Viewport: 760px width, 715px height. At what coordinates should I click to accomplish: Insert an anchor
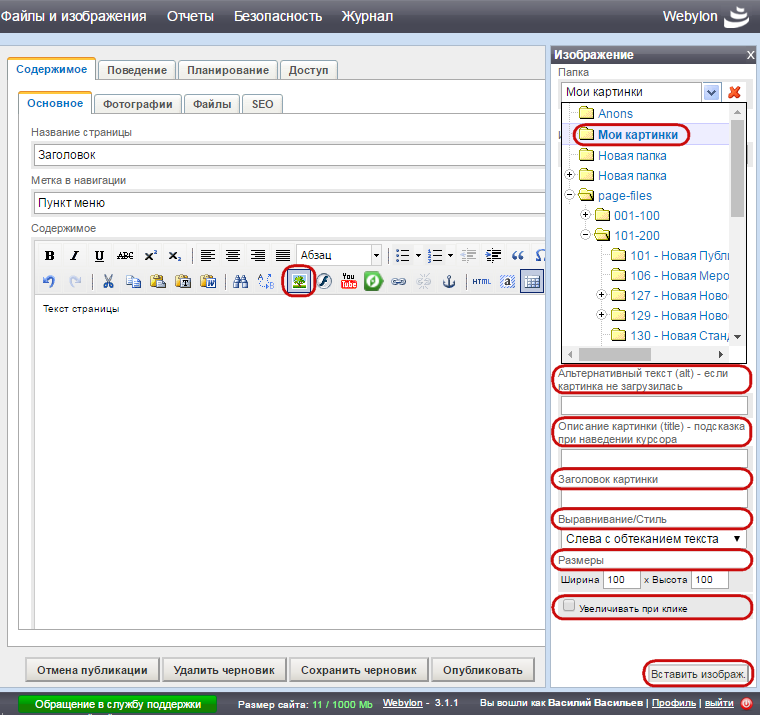[x=449, y=281]
